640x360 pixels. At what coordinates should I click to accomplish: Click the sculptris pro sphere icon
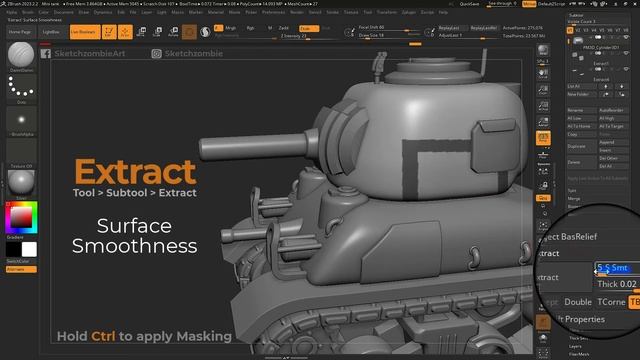click(x=205, y=32)
